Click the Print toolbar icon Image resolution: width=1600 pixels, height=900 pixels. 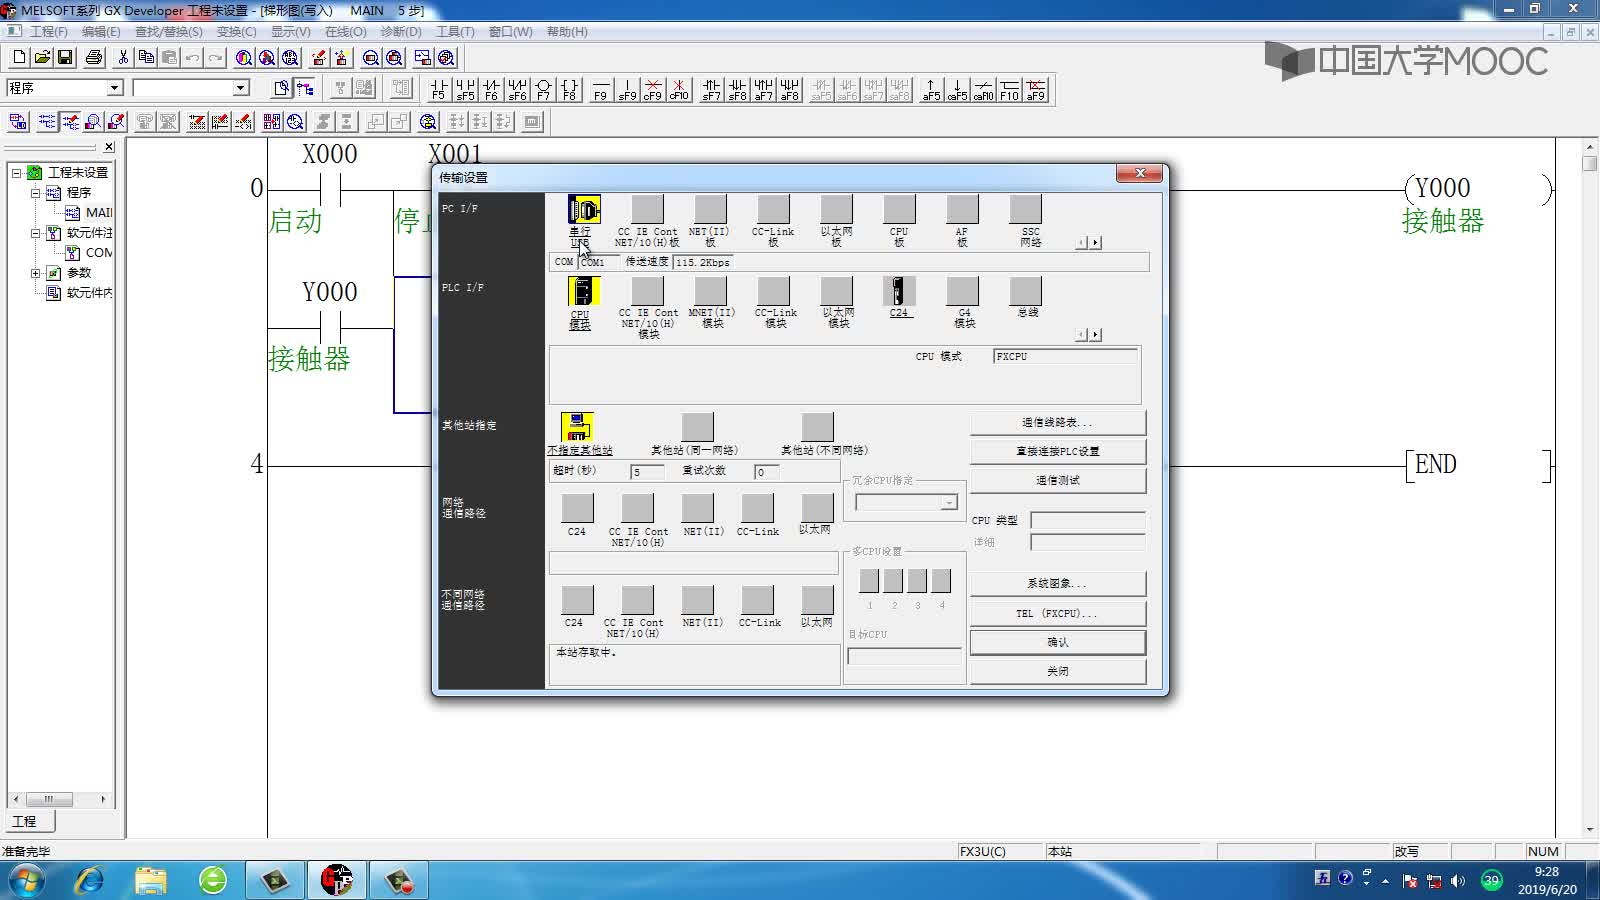[x=94, y=58]
